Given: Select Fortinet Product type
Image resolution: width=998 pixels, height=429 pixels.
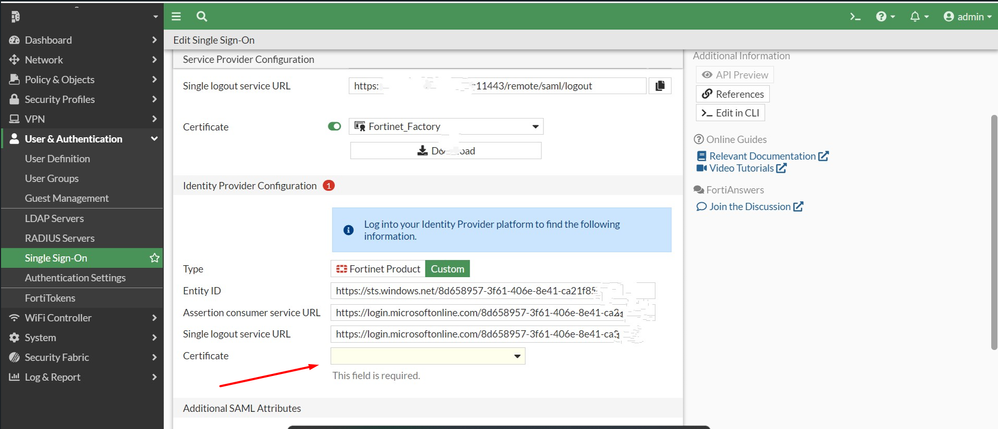Looking at the screenshot, I should point(378,269).
